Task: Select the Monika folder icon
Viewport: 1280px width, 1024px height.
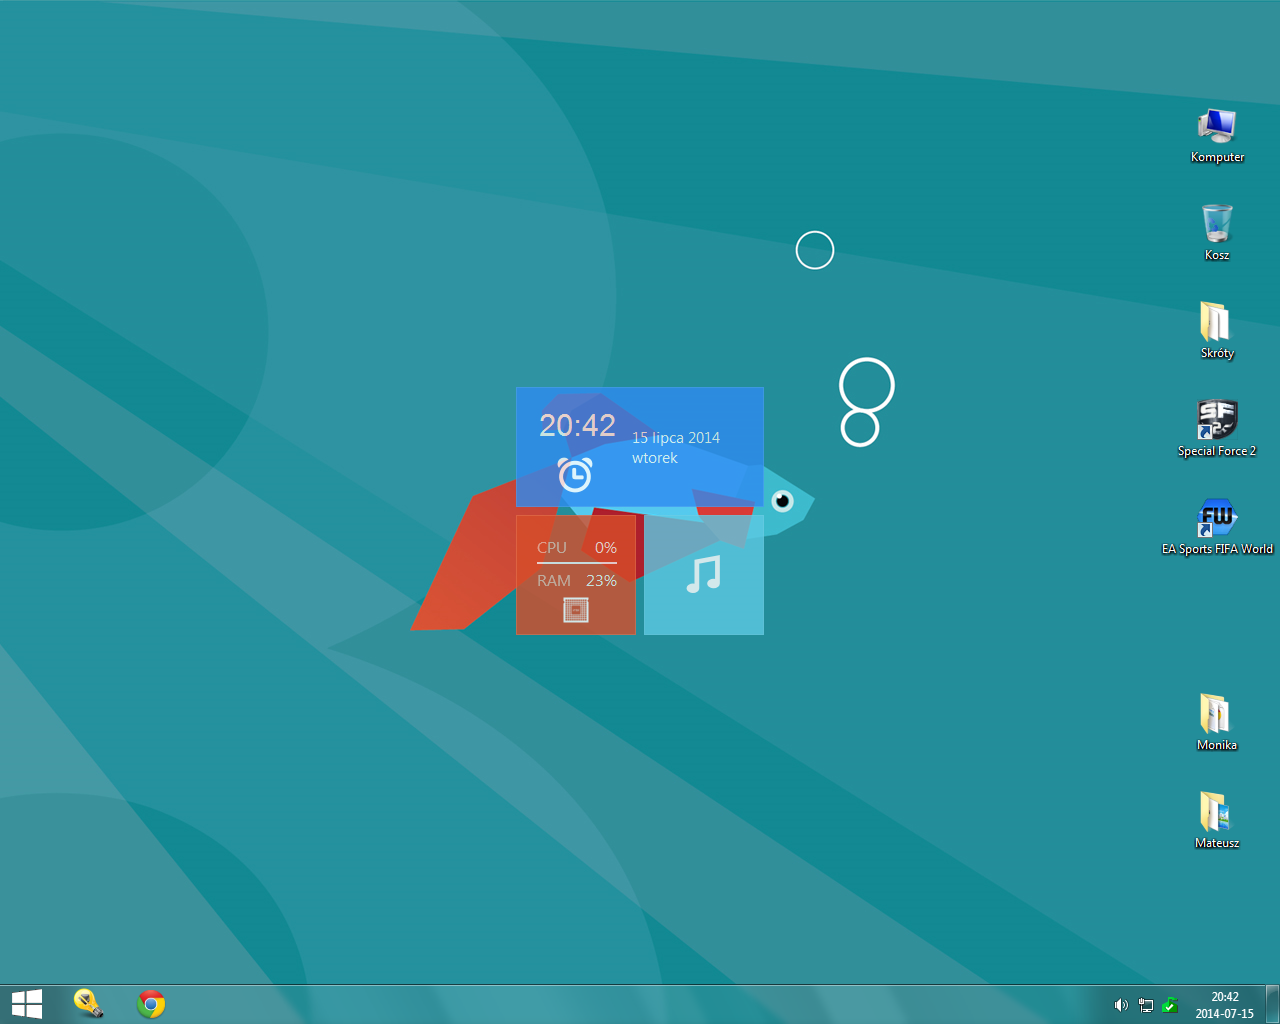Action: click(x=1217, y=722)
